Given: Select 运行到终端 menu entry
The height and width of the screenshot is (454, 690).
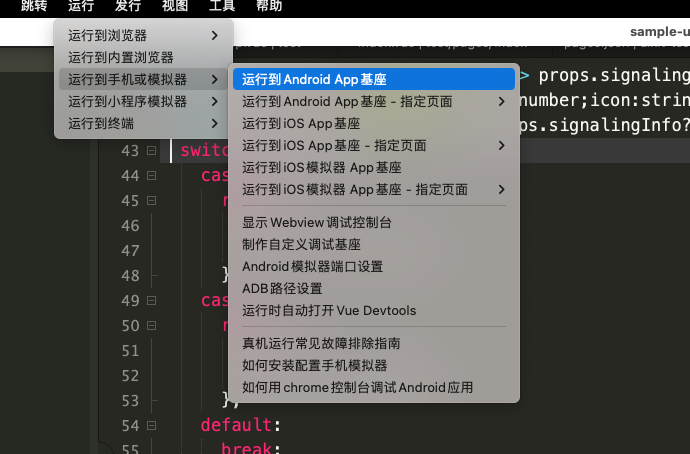Looking at the screenshot, I should (x=143, y=123).
